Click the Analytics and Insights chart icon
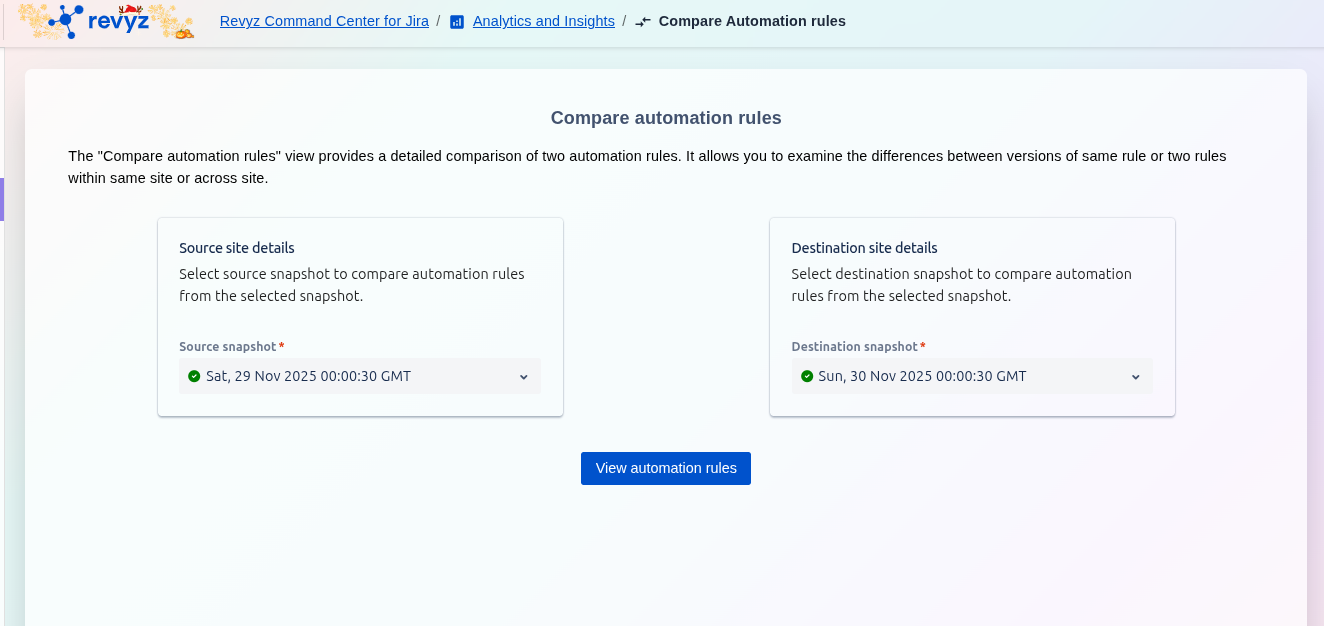Viewport: 1324px width, 626px height. tap(457, 22)
